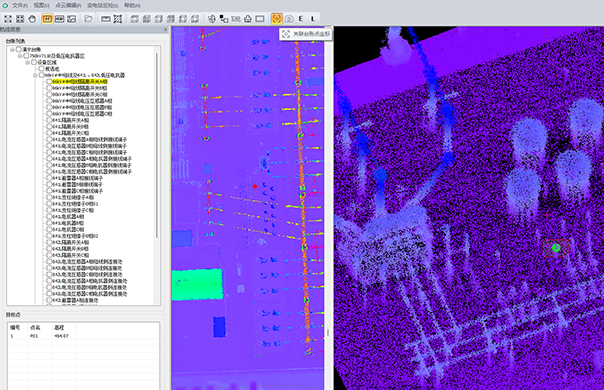Select the house-shaped toolbar icon
This screenshot has width=604, height=390.
(248, 18)
